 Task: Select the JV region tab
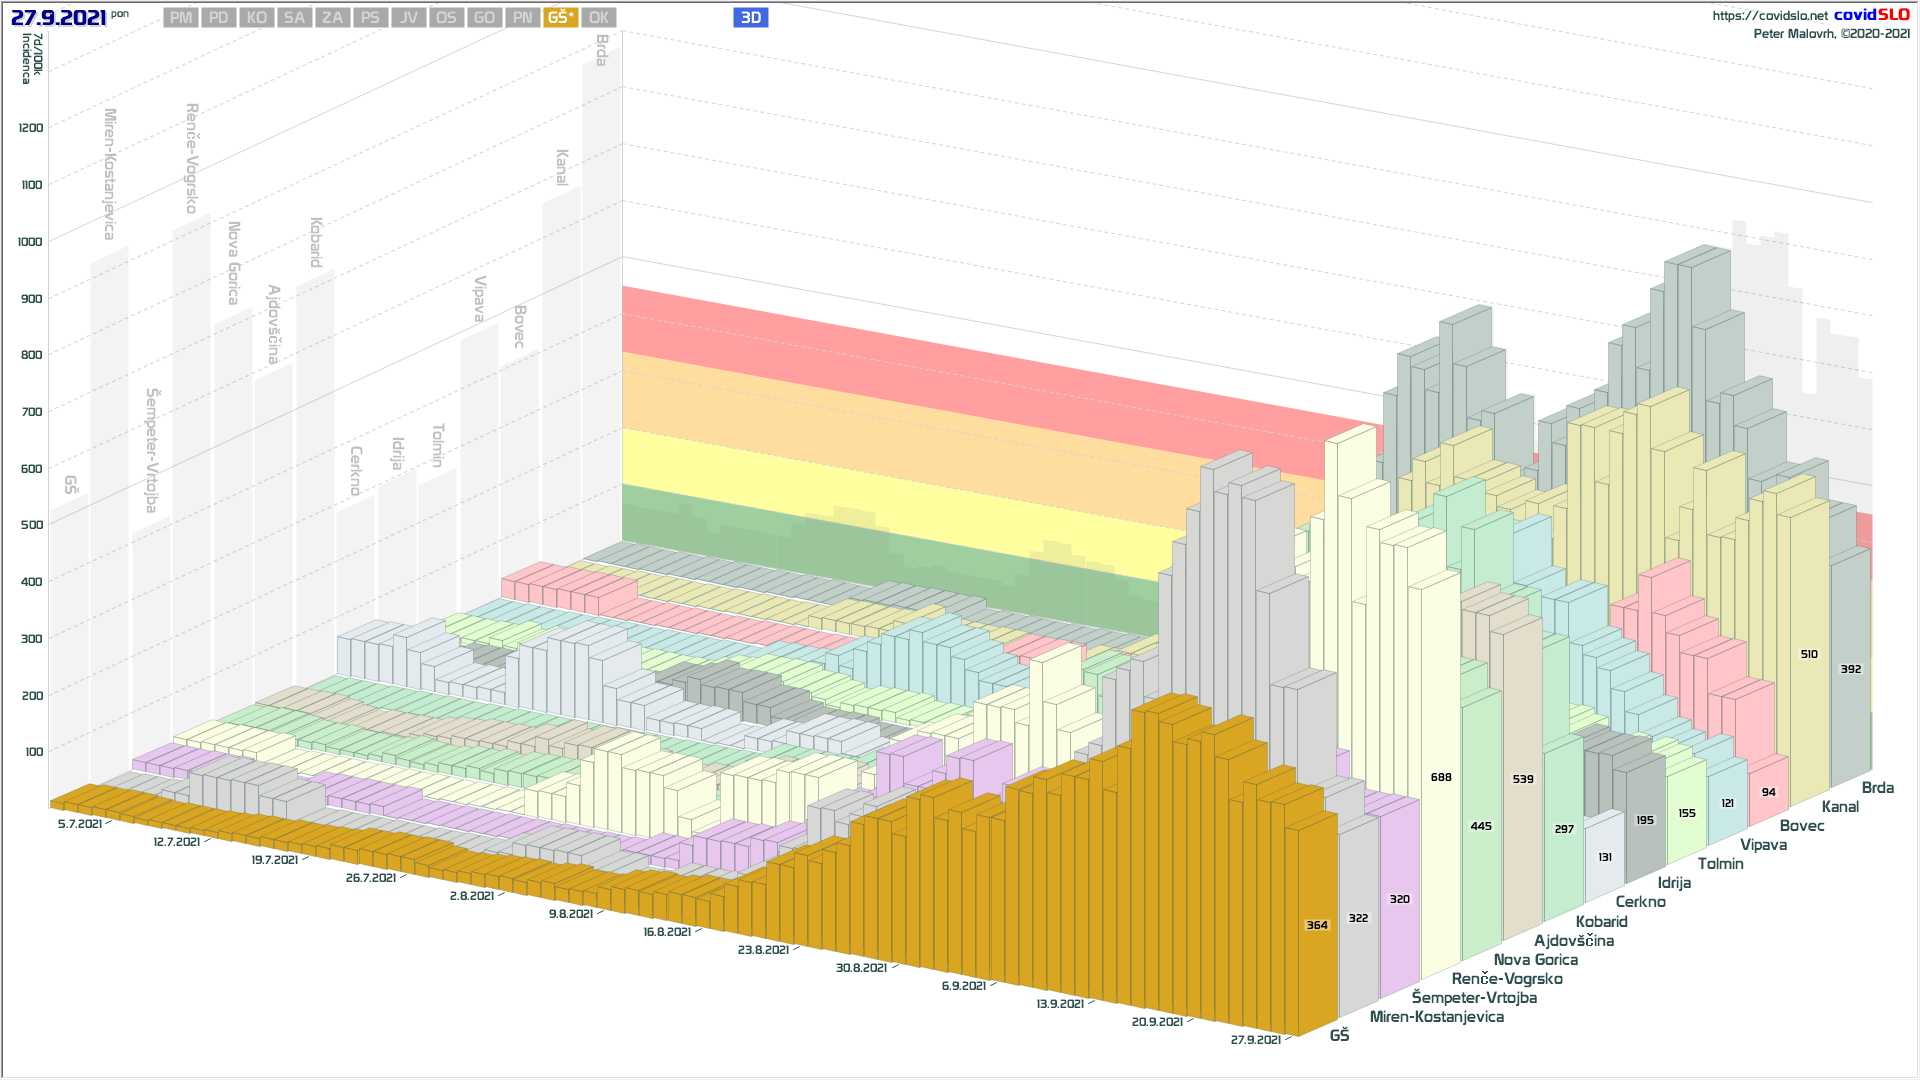pos(408,18)
